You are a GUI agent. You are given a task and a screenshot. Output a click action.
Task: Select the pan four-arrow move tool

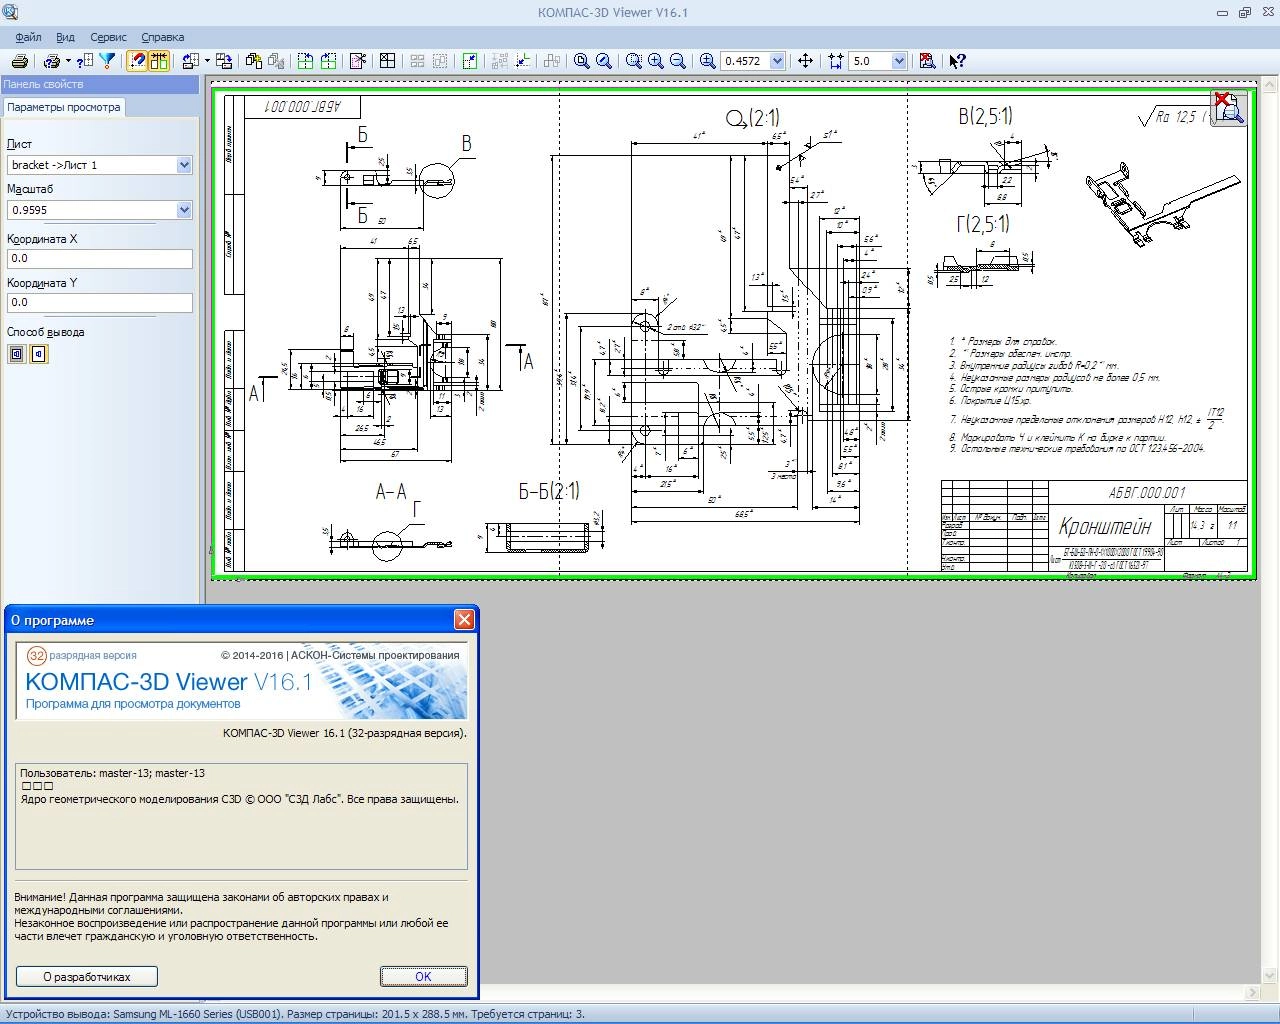pyautogui.click(x=805, y=61)
